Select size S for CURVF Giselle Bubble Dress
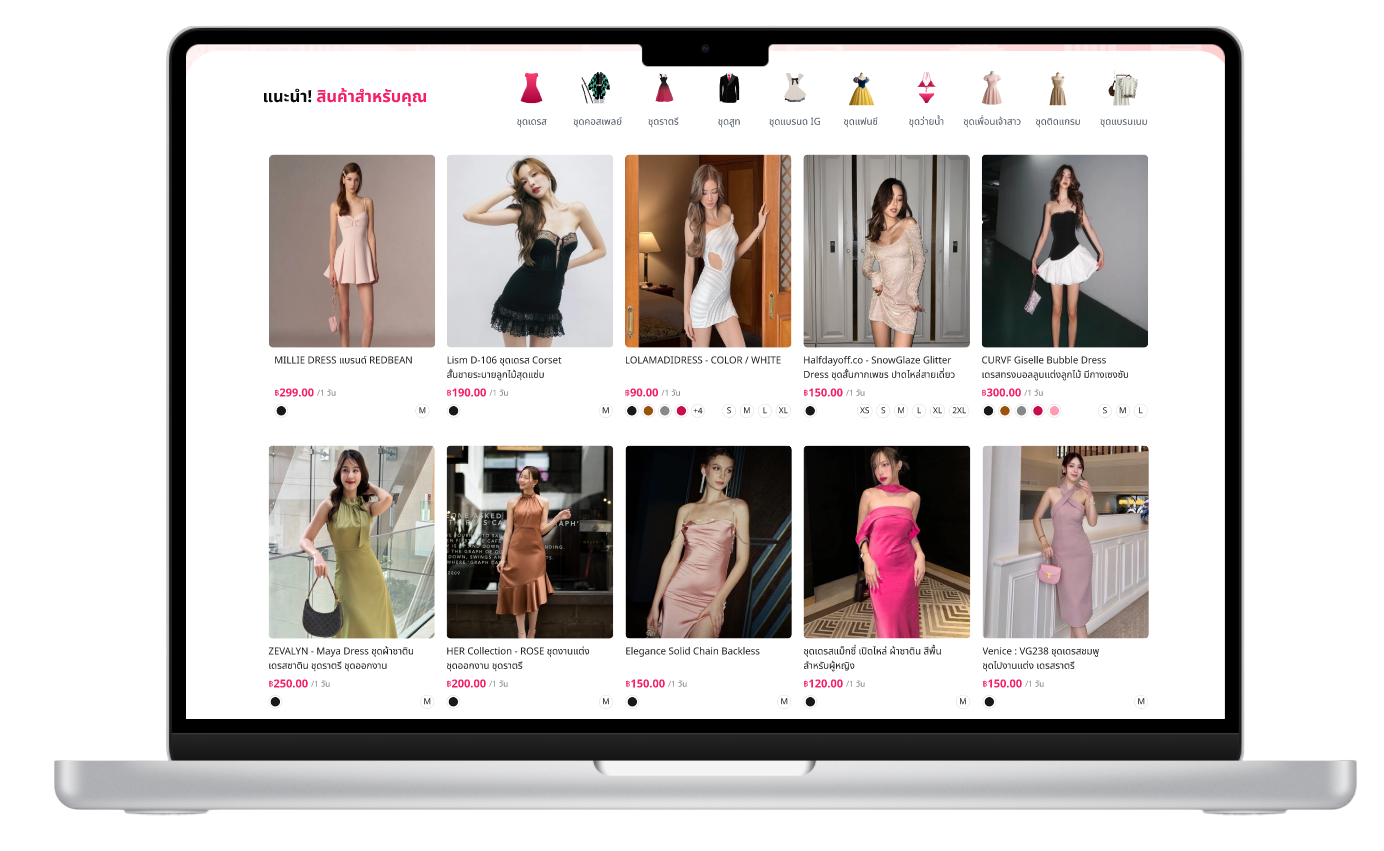This screenshot has height=851, width=1384. pos(1105,411)
